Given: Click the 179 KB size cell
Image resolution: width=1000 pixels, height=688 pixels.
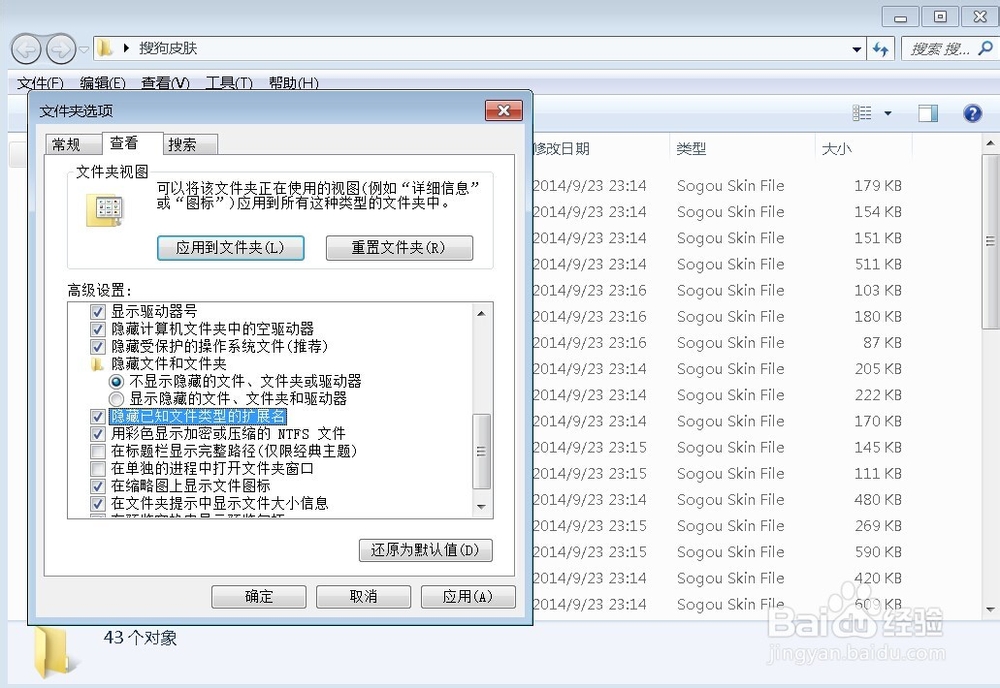Looking at the screenshot, I should pyautogui.click(x=878, y=186).
